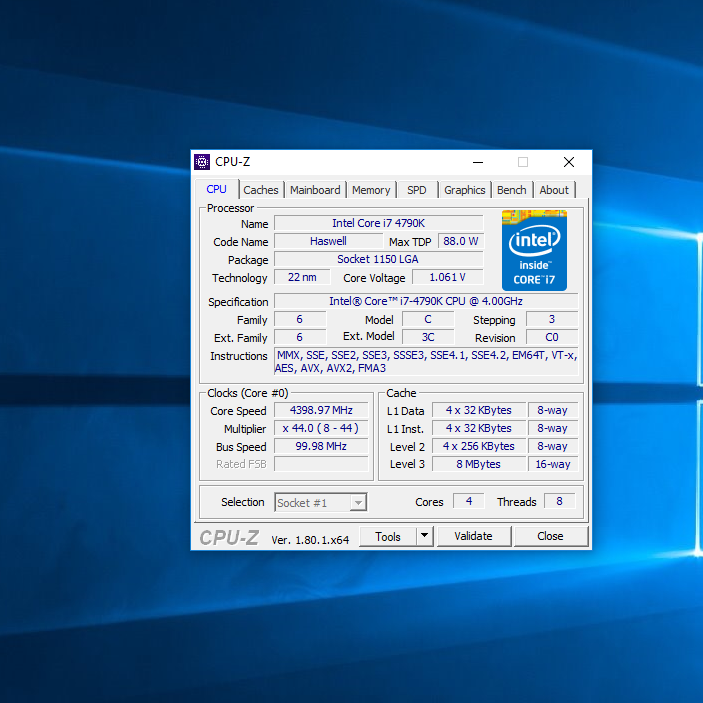Click the version text Ver. 1.80.1.x64
703x703 pixels.
(310, 540)
